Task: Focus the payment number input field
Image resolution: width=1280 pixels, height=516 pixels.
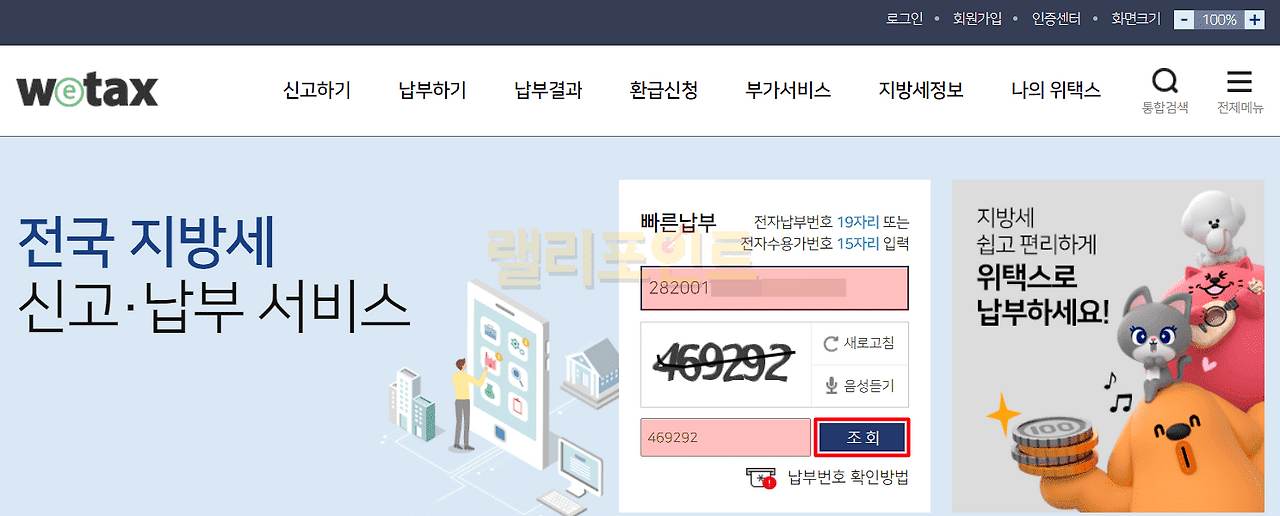Action: (775, 289)
